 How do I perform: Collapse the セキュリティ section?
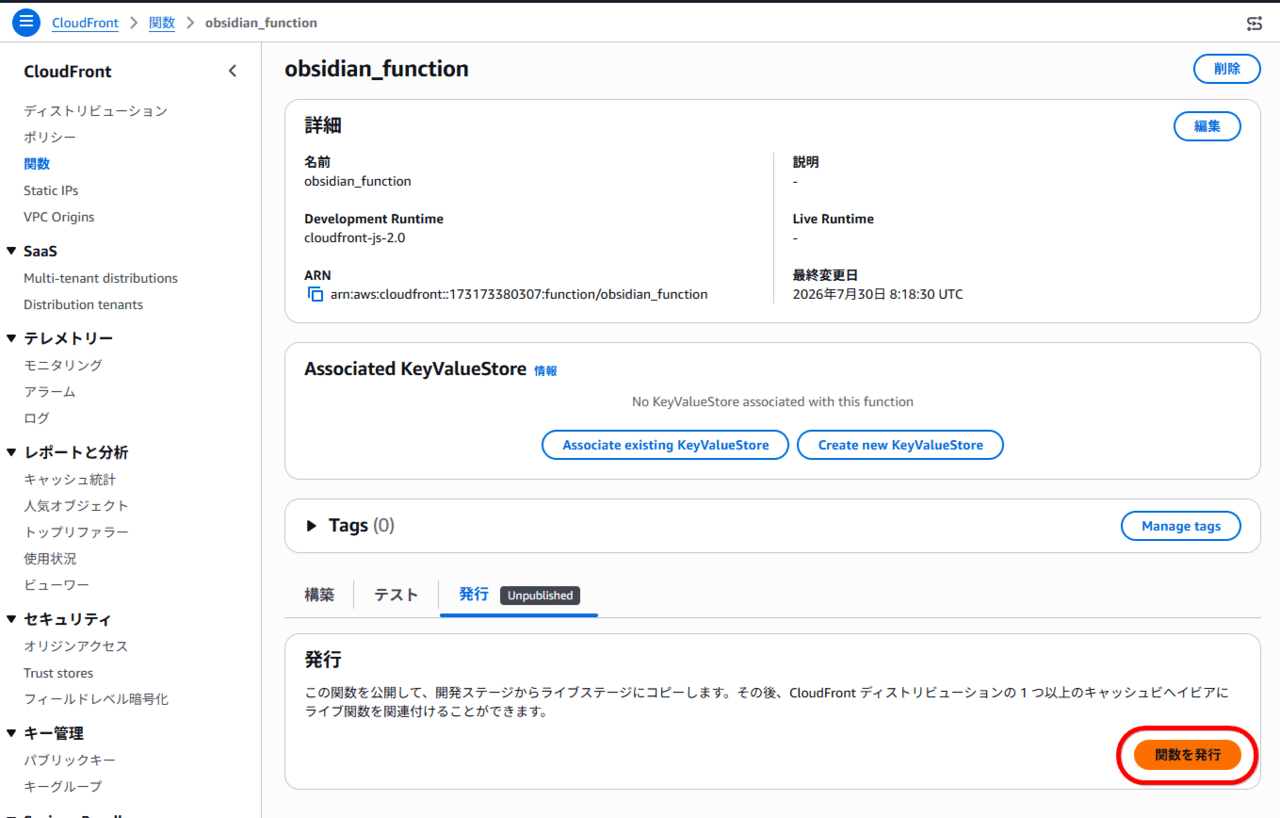click(x=11, y=619)
